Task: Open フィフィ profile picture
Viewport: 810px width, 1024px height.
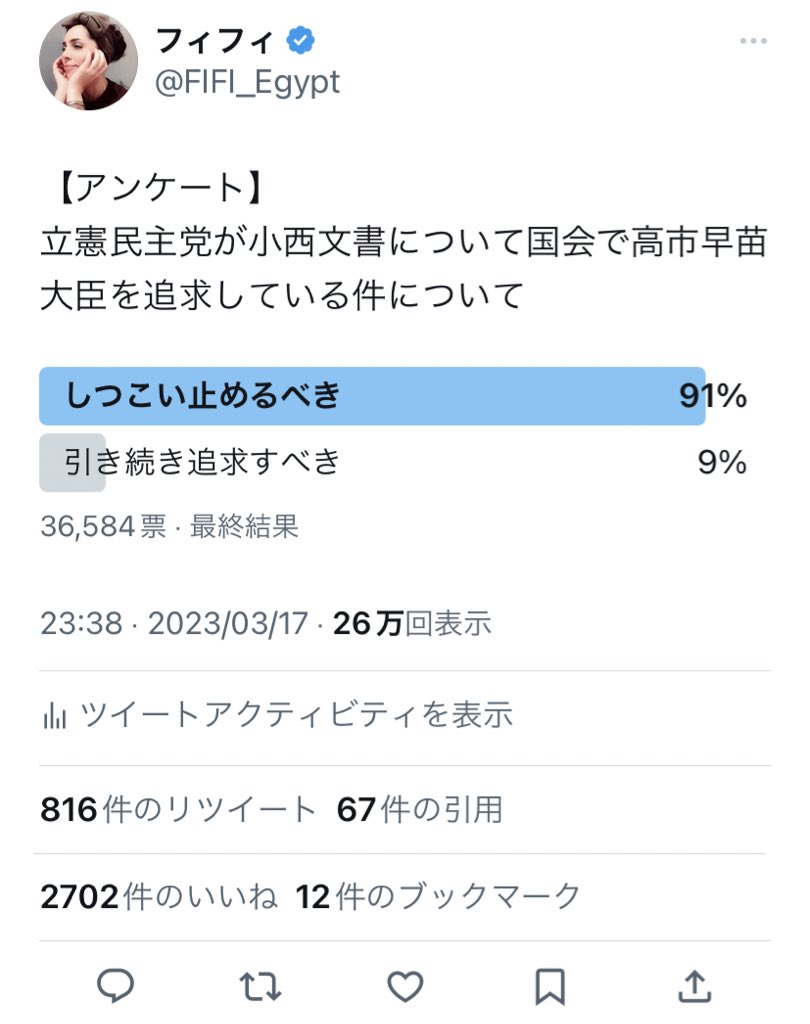Action: coord(88,61)
